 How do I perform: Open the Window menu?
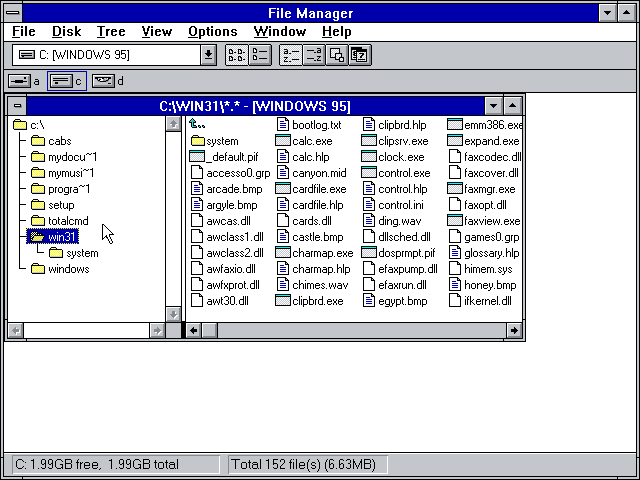click(280, 31)
